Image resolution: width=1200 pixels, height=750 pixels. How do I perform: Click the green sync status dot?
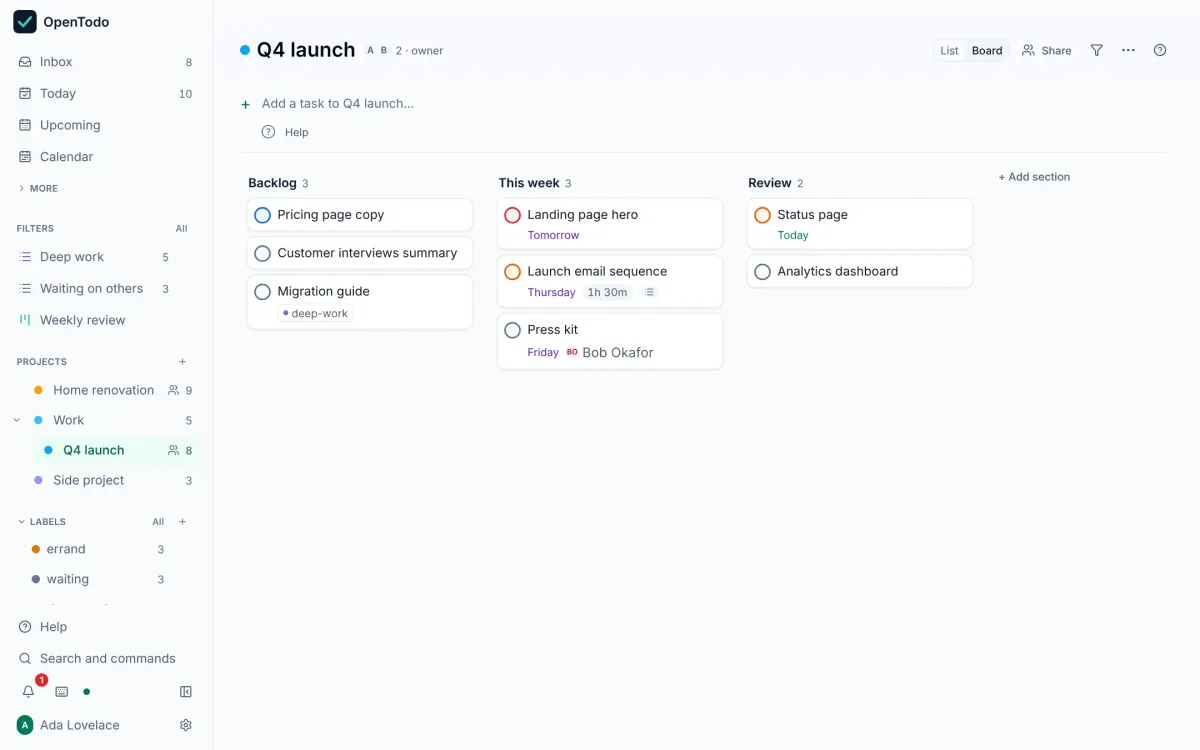click(x=87, y=692)
